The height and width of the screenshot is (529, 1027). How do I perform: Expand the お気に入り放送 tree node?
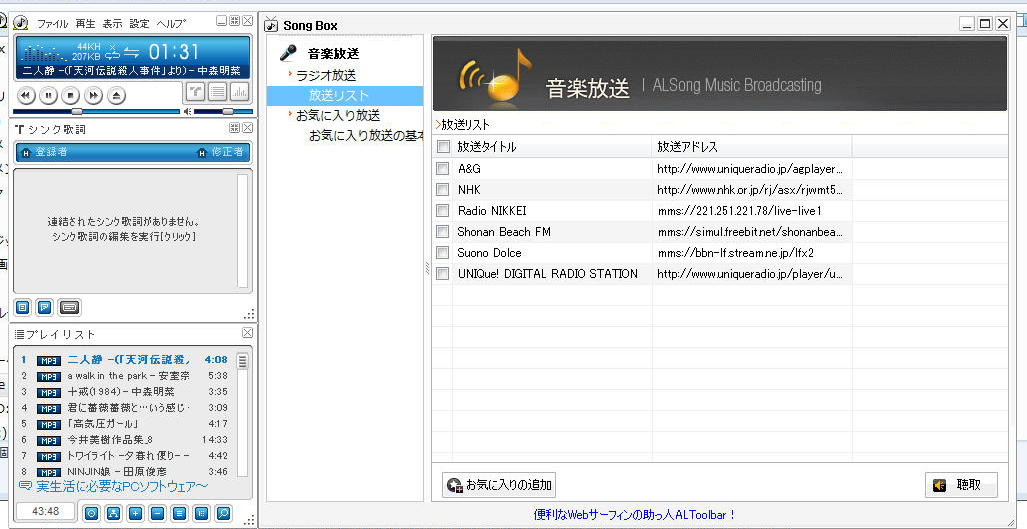pyautogui.click(x=337, y=115)
